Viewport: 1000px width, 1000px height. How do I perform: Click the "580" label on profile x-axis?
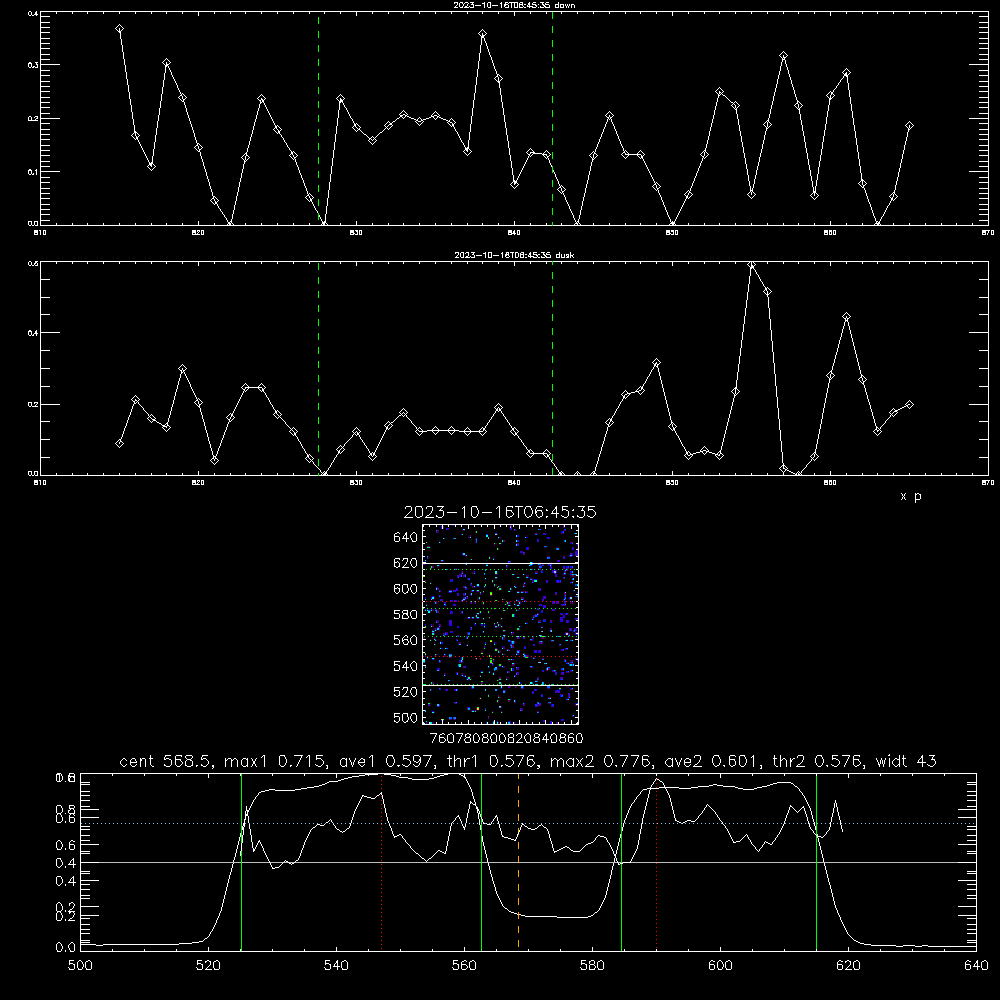click(x=592, y=966)
